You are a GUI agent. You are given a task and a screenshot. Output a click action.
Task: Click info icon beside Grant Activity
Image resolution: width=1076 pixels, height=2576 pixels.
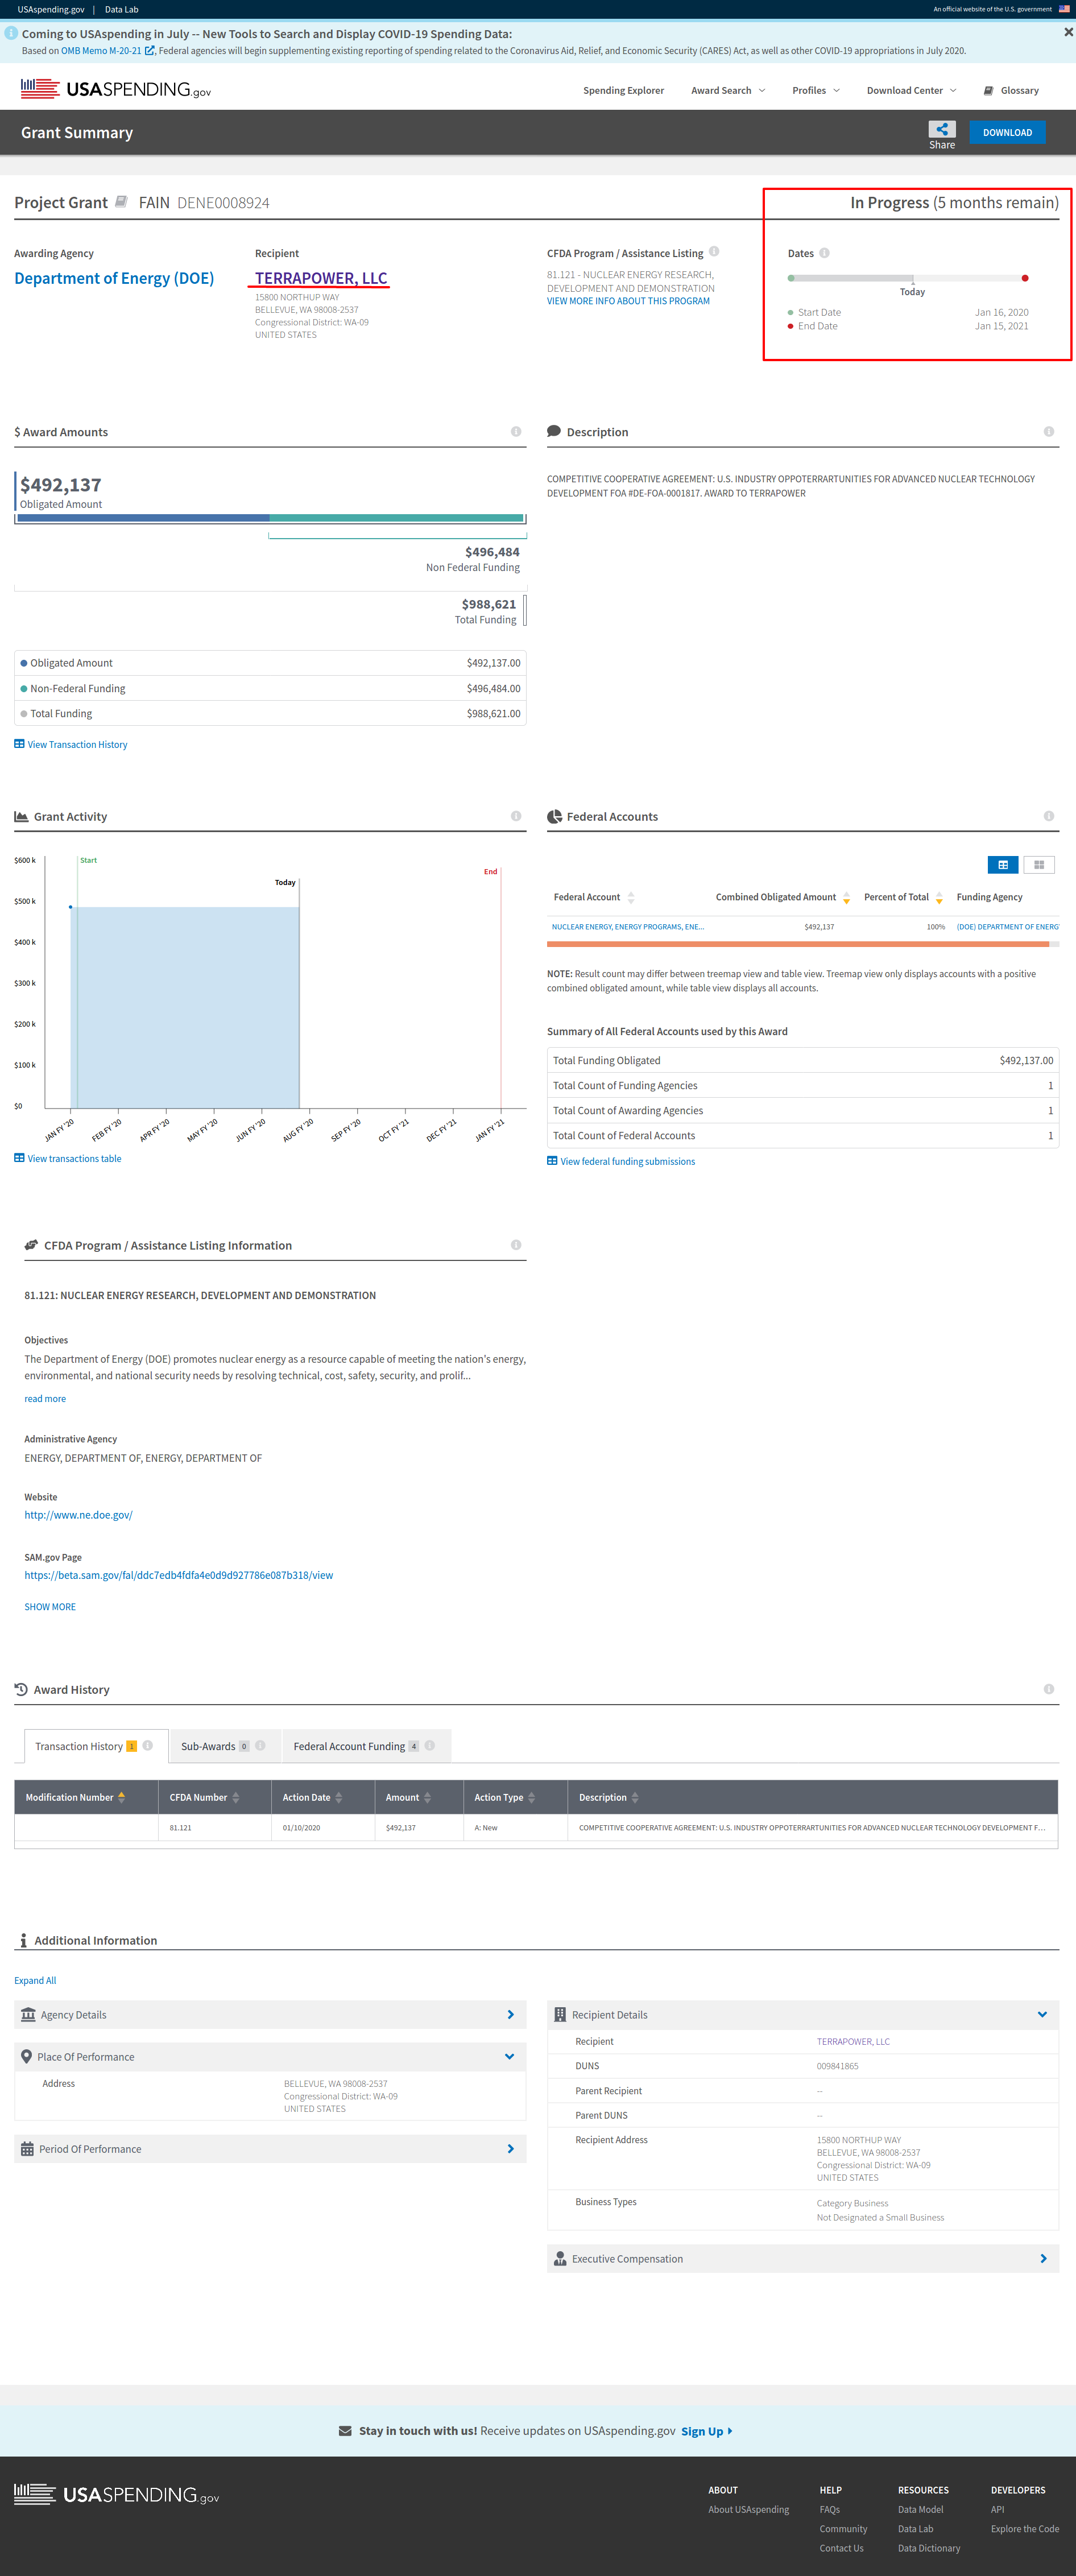pyautogui.click(x=516, y=816)
